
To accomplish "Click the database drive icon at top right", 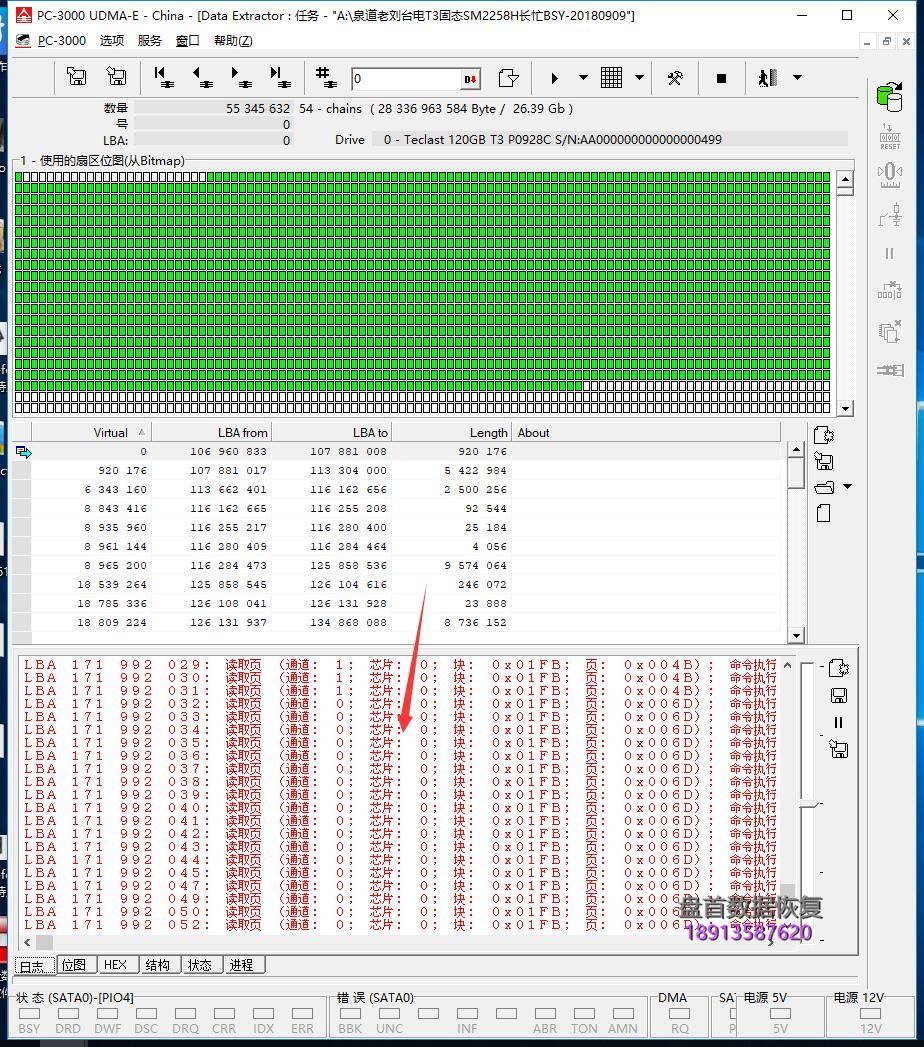I will coord(888,96).
